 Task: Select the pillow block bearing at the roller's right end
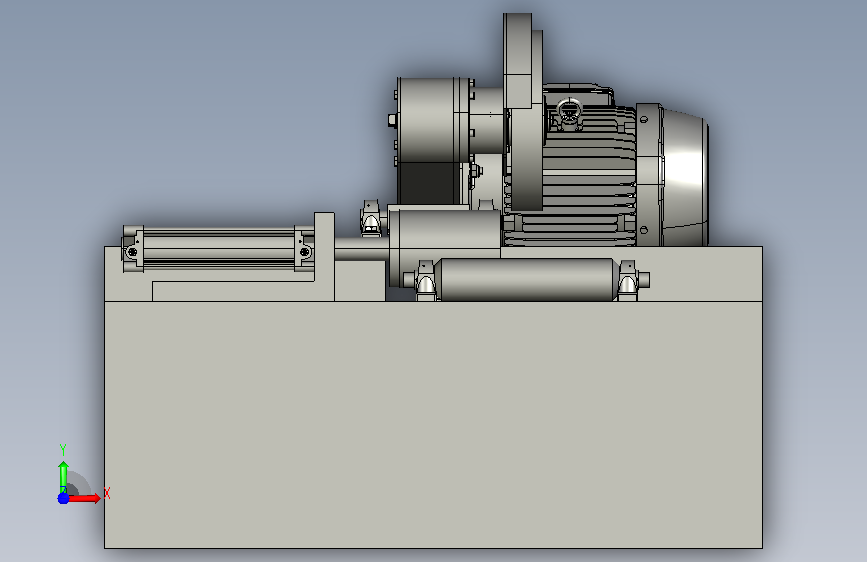coord(628,281)
